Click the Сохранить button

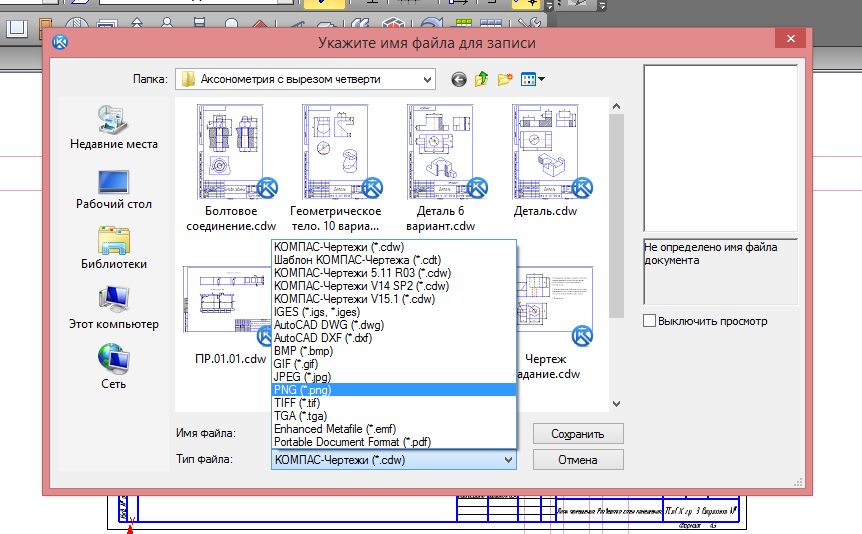click(x=578, y=434)
